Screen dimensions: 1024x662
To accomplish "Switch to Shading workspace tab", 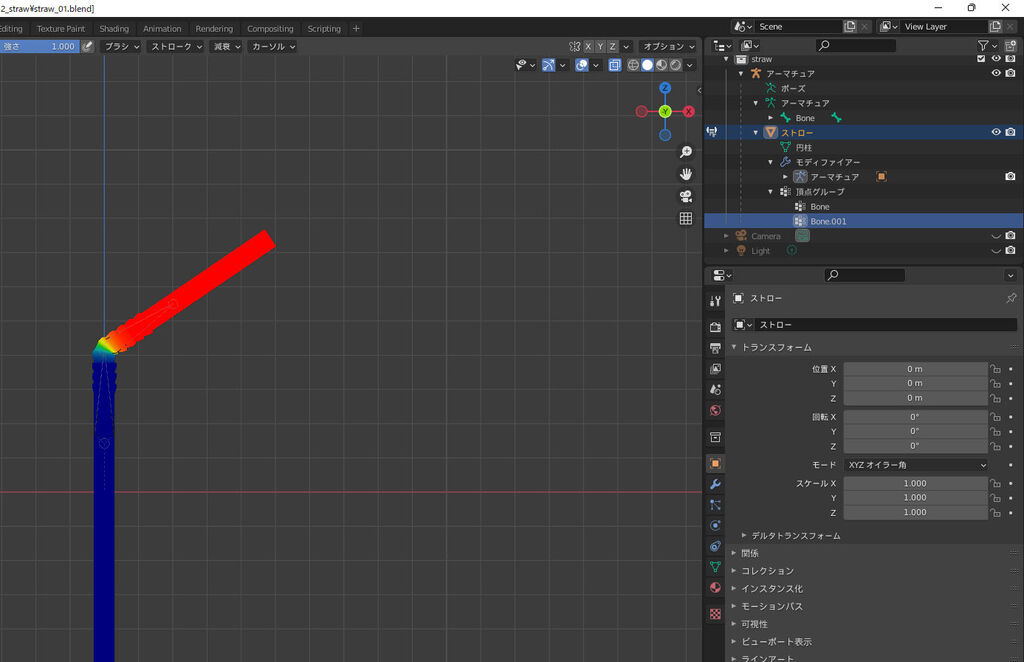I will tap(114, 29).
